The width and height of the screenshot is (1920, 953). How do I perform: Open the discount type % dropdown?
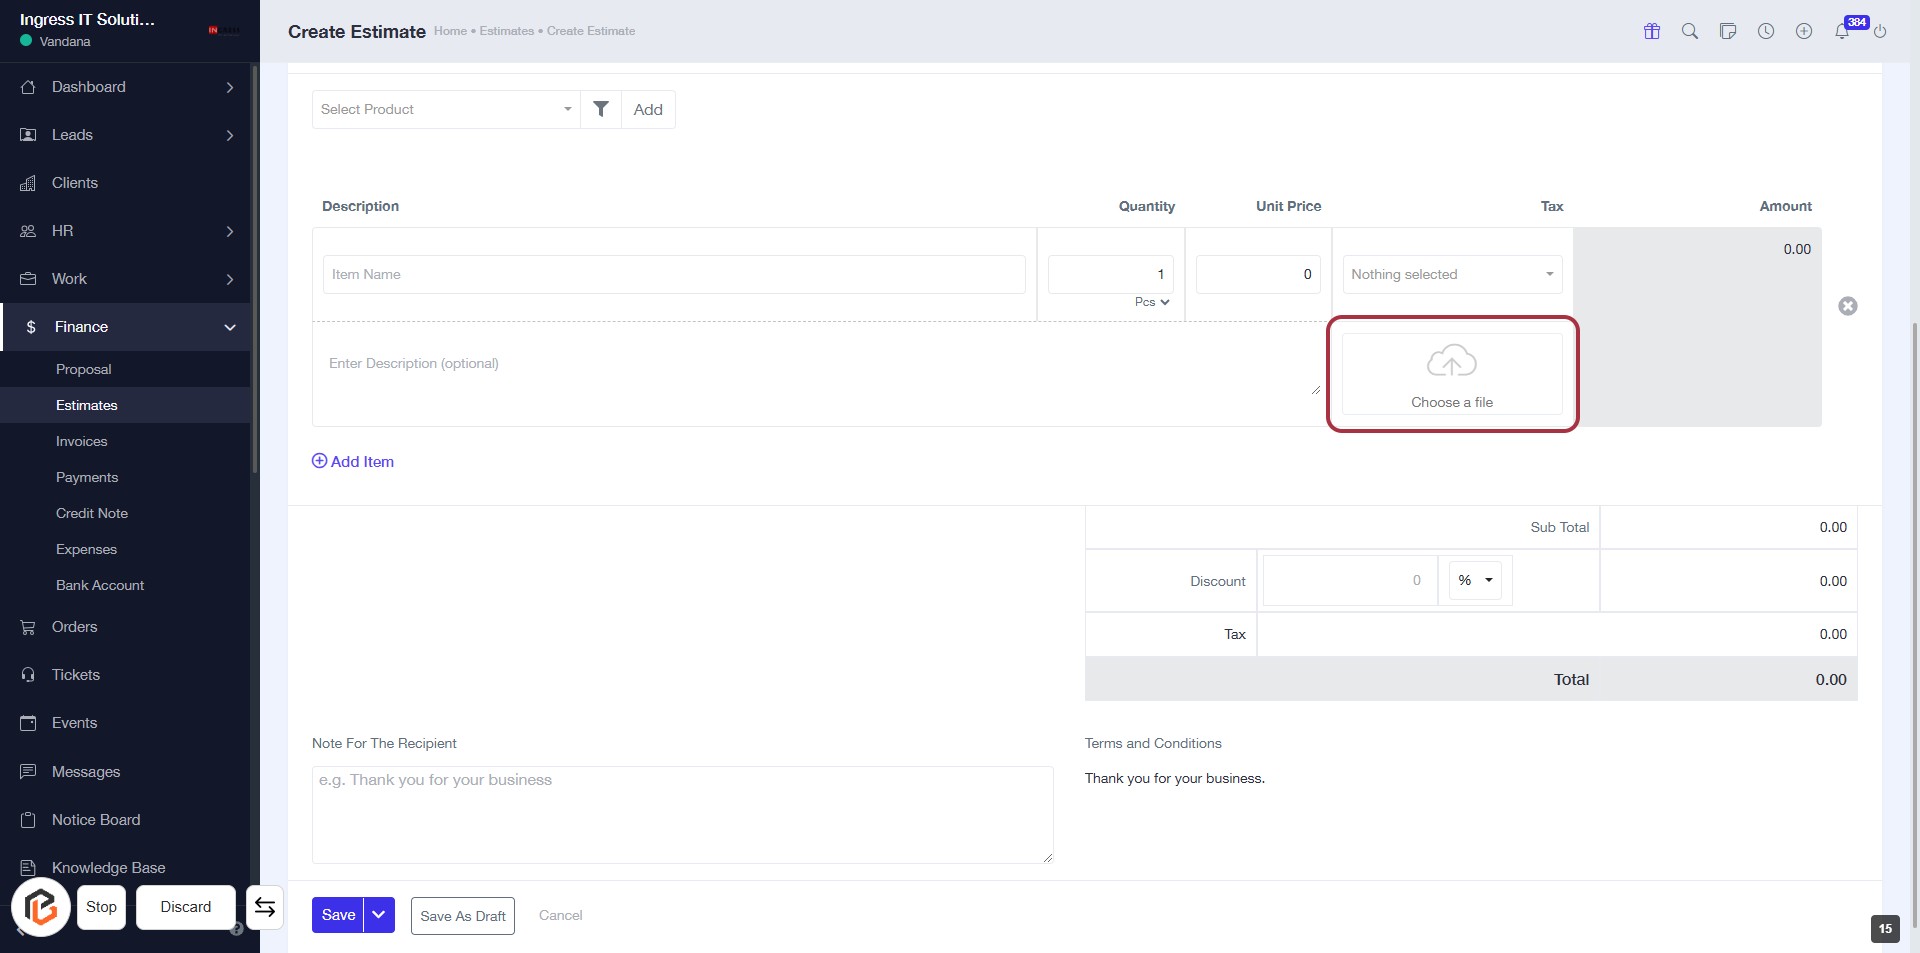pyautogui.click(x=1475, y=580)
